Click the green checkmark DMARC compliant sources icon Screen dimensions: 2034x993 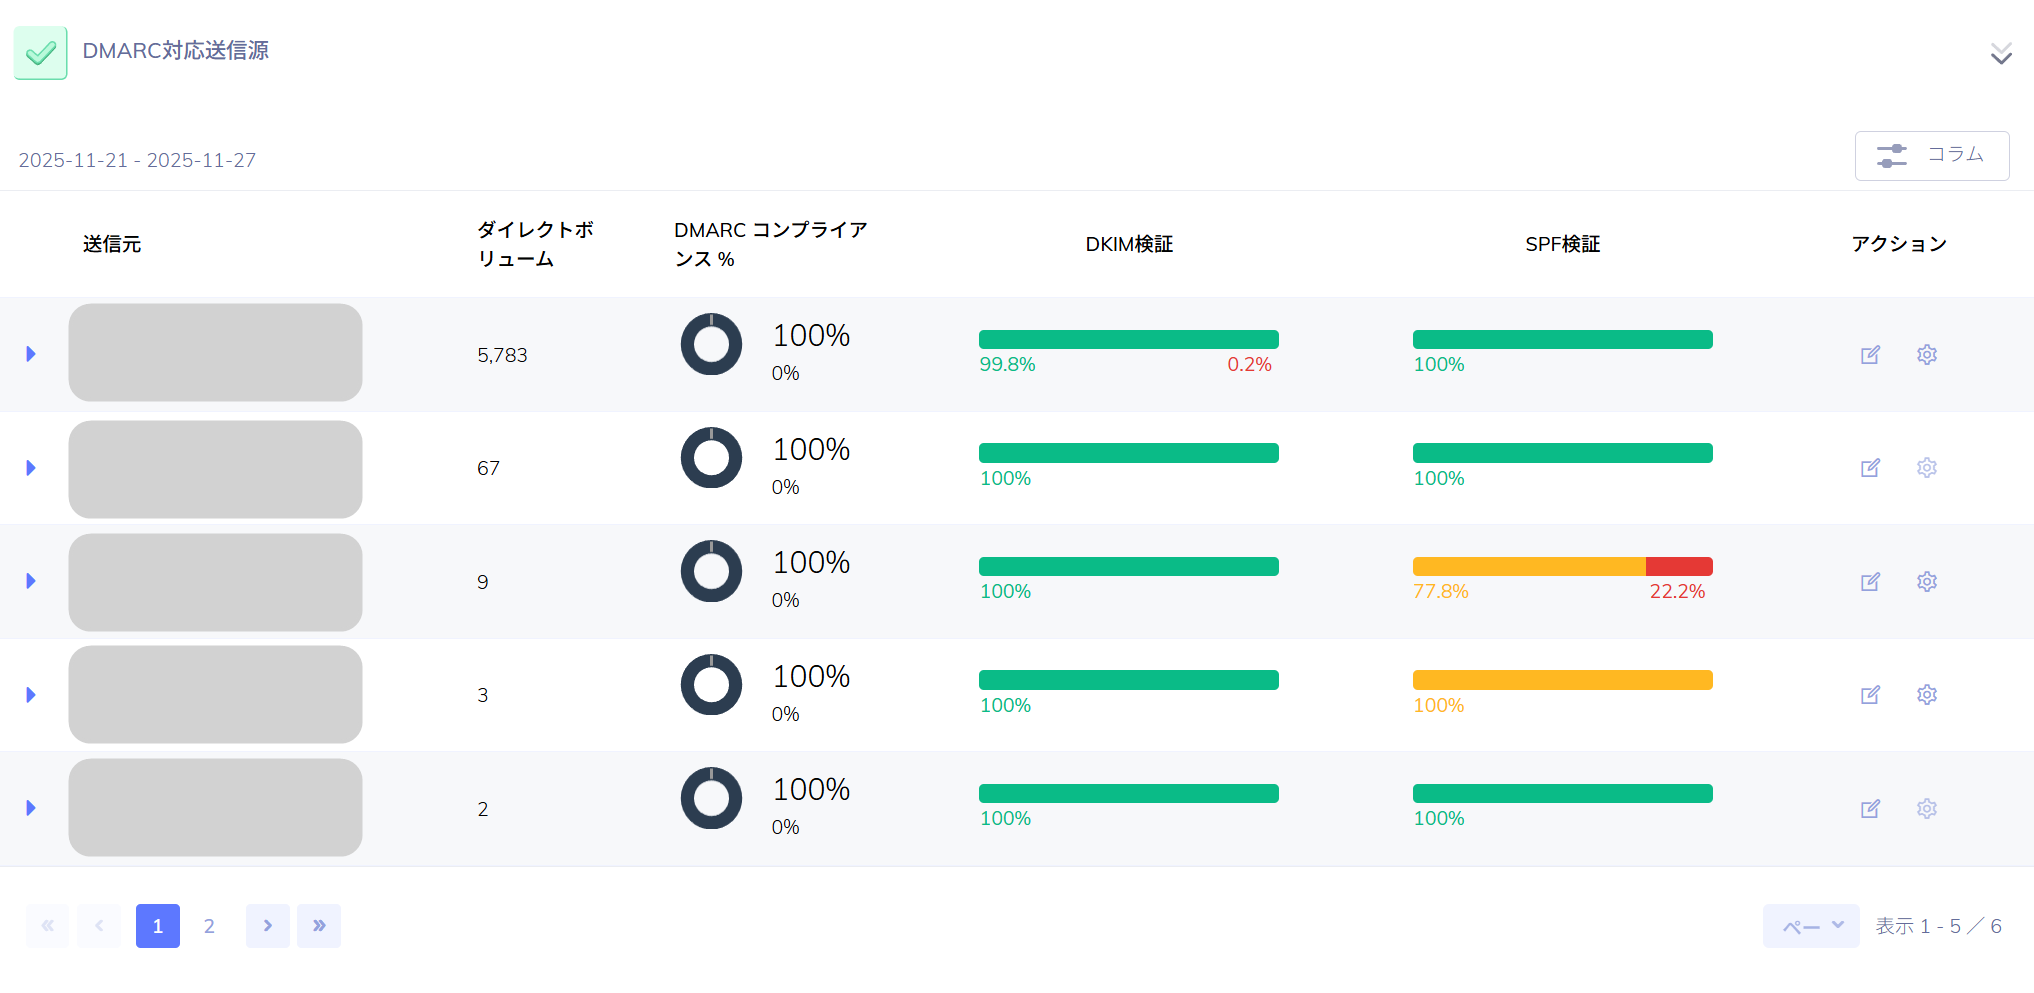(41, 53)
